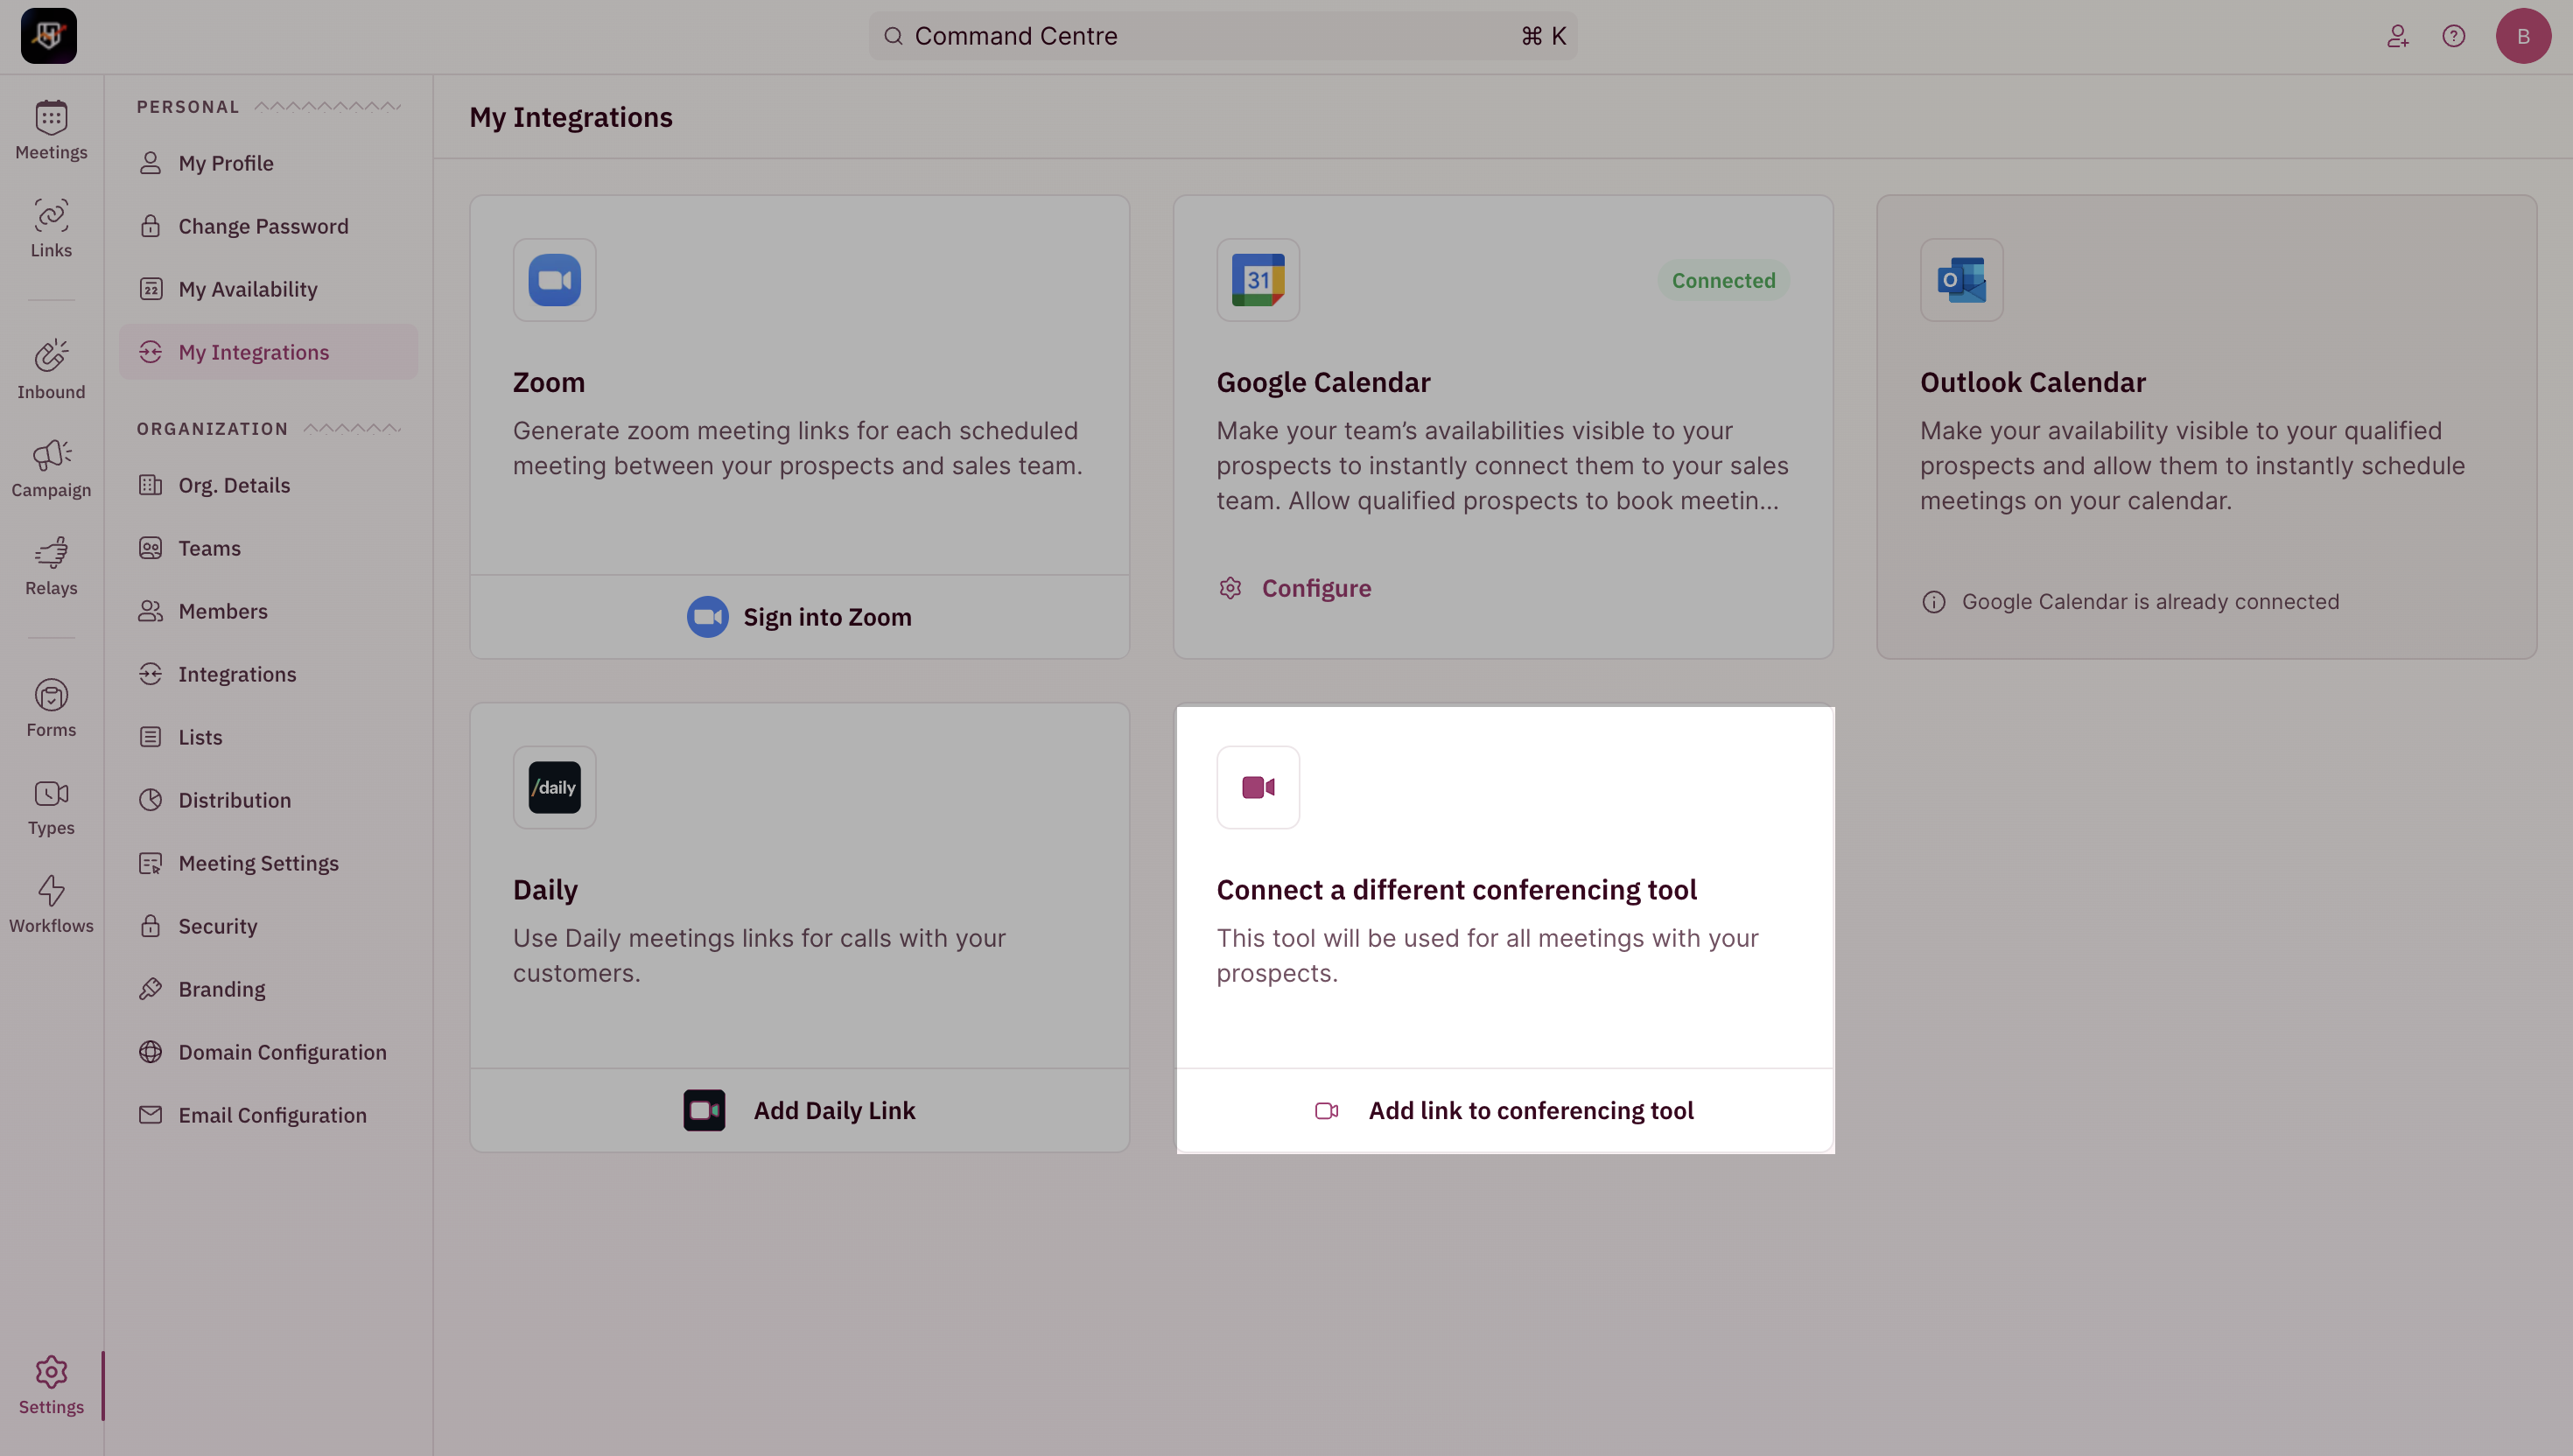2573x1456 pixels.
Task: Click the Daily logo icon on card
Action: 555,788
